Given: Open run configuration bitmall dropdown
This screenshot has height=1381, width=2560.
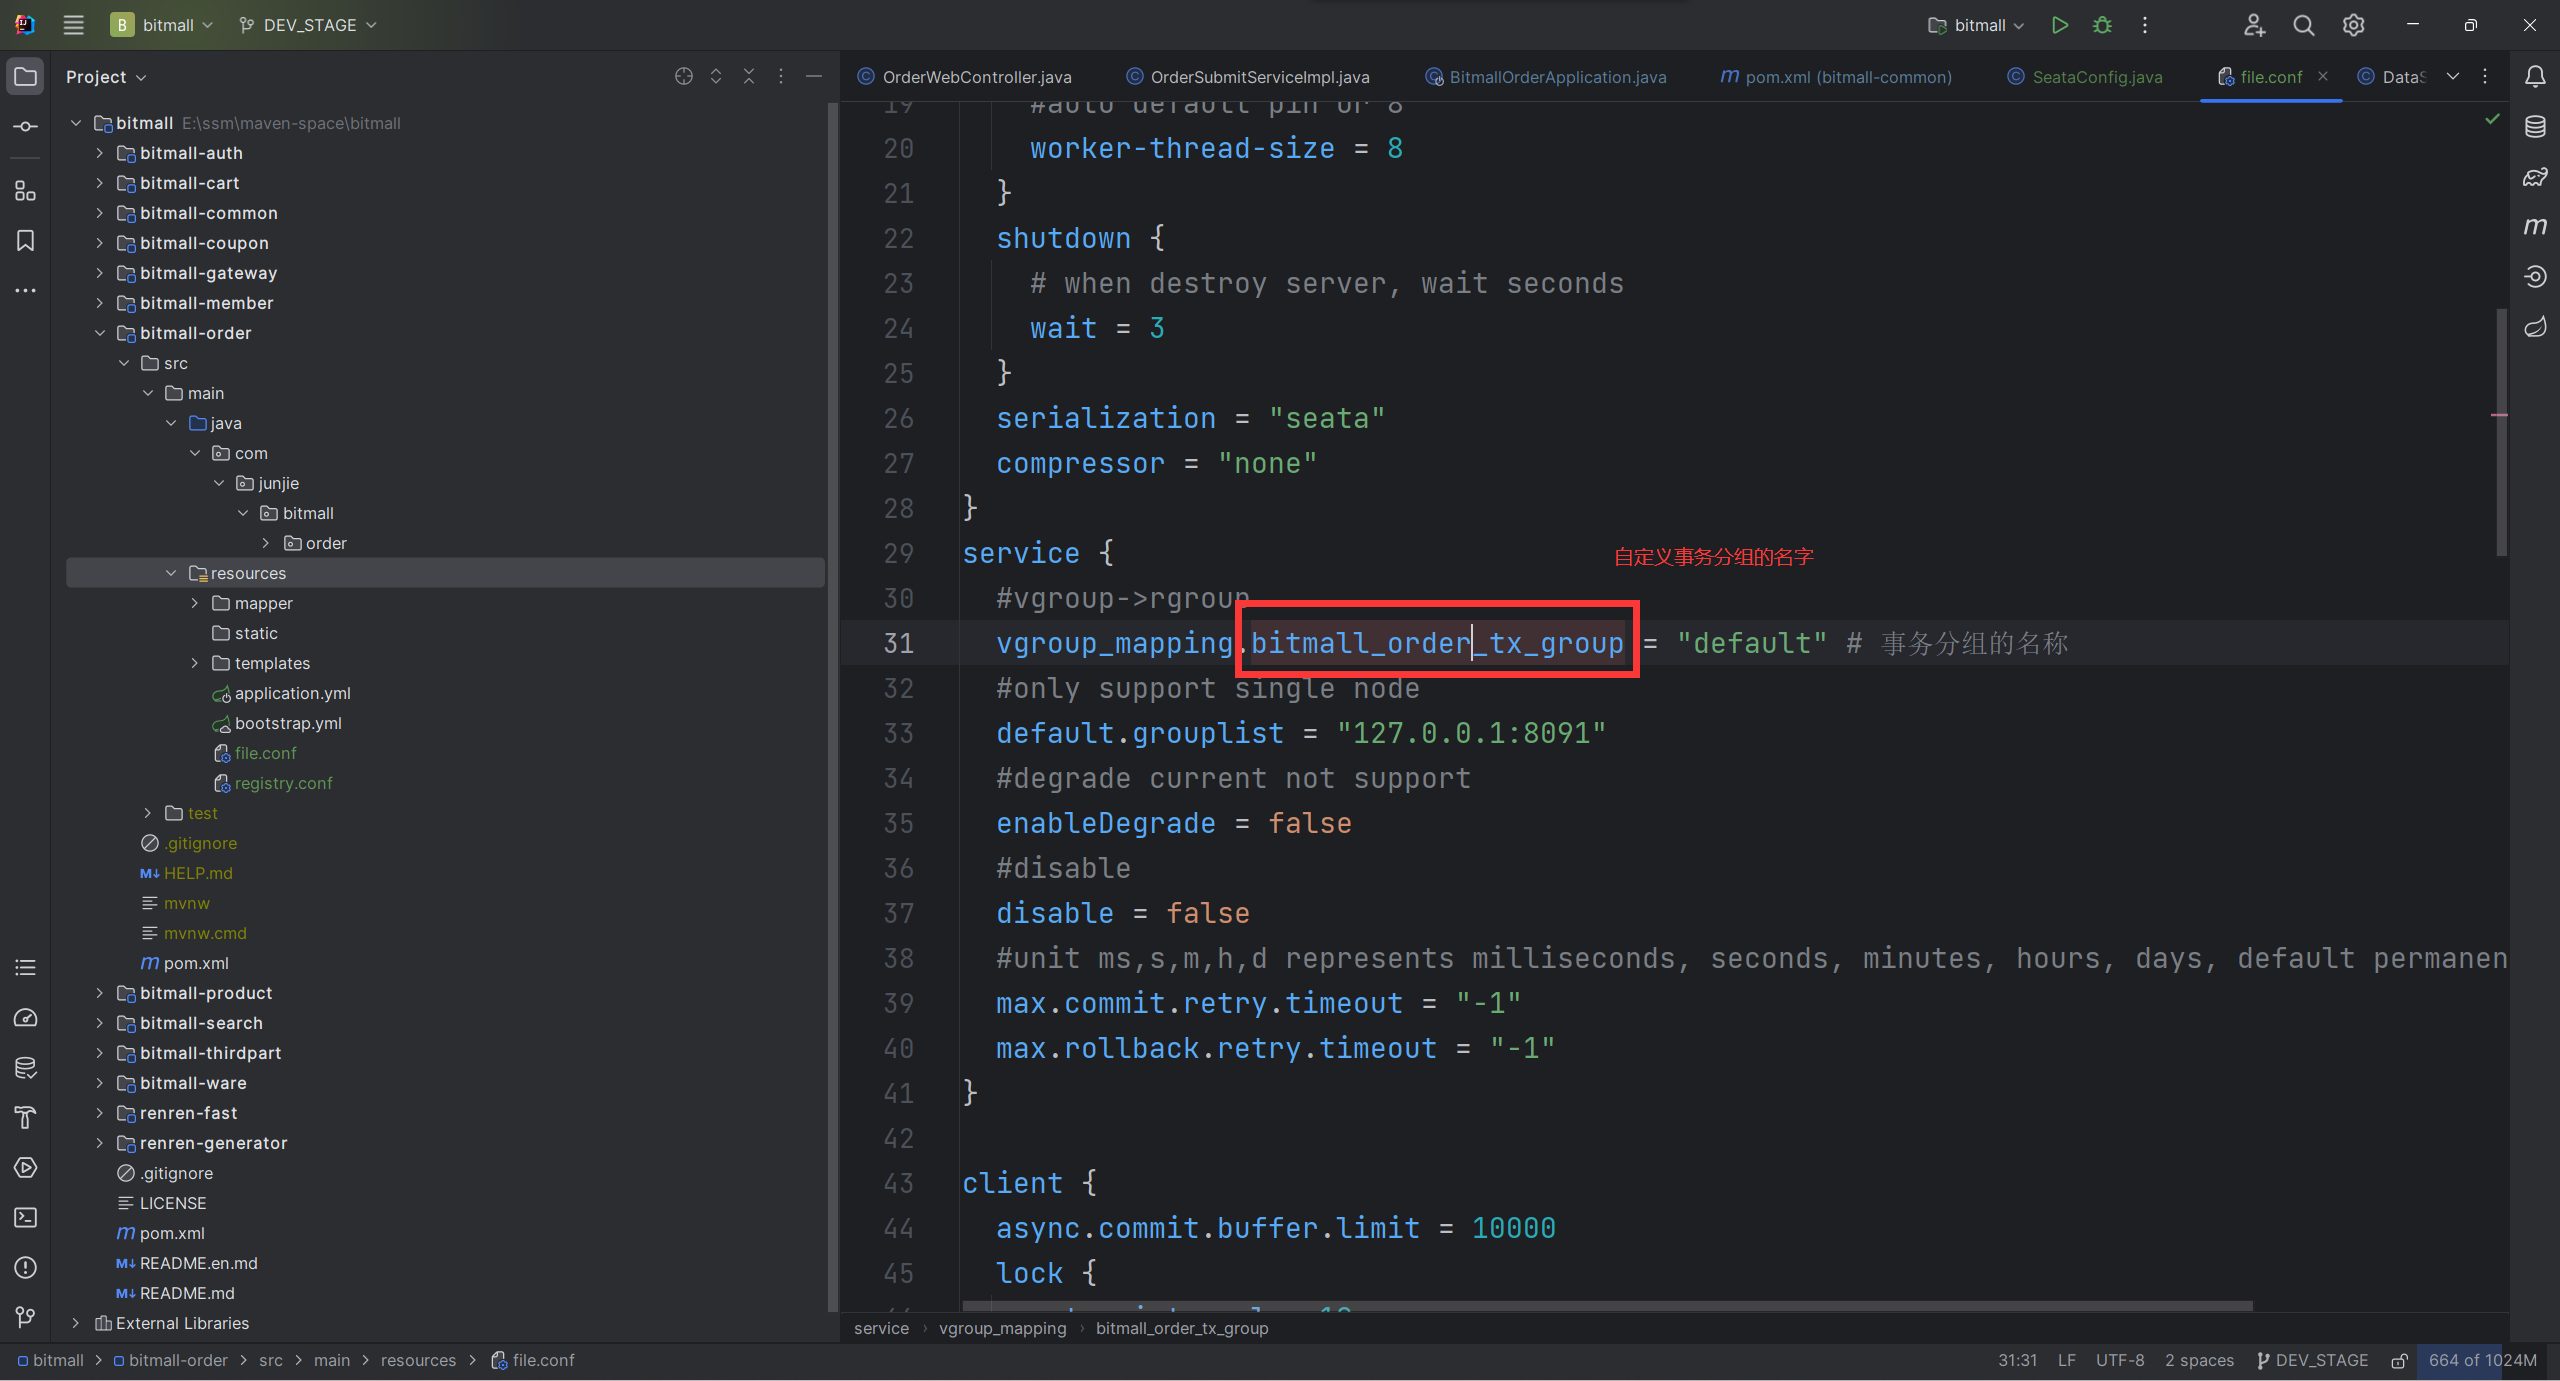Looking at the screenshot, I should 1976,25.
